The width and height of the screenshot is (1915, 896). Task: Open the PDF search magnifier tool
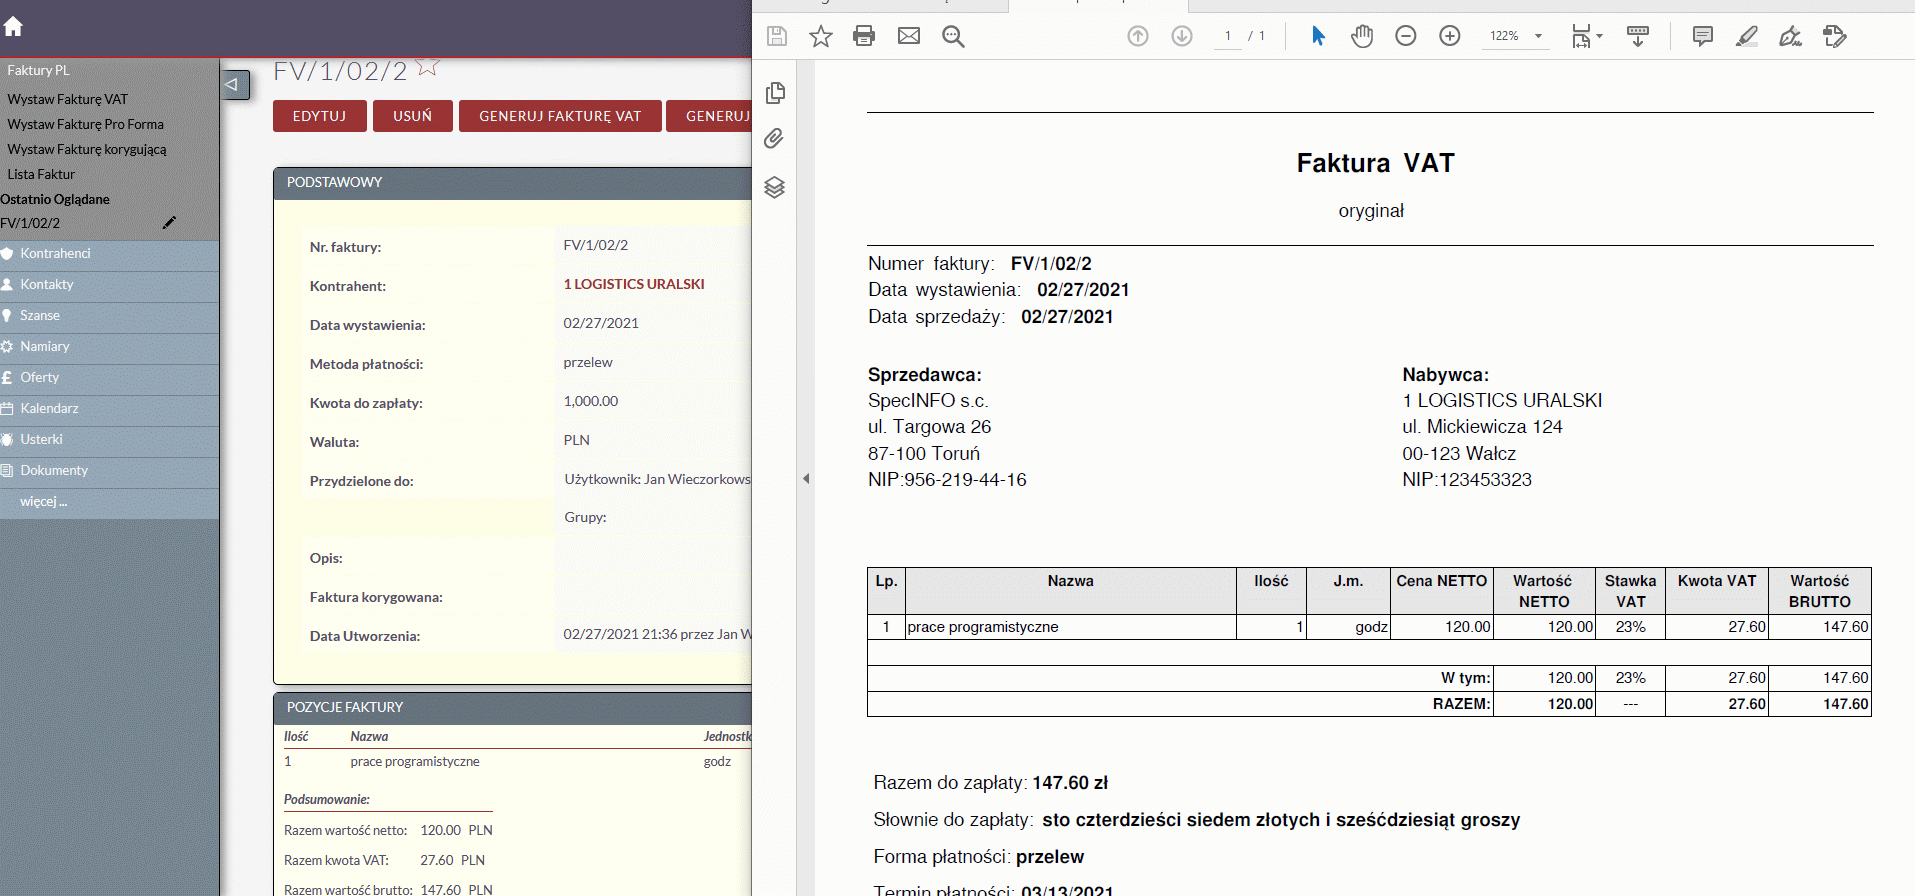click(x=953, y=36)
